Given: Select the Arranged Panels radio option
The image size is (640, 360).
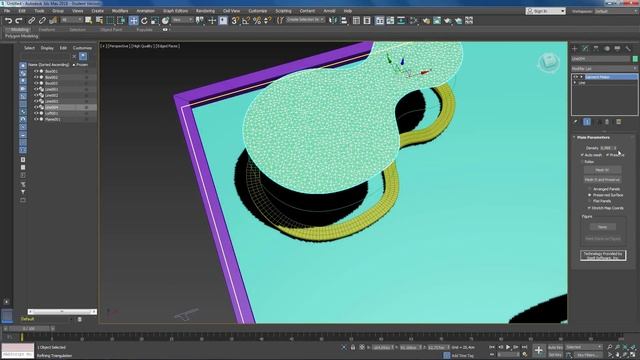Looking at the screenshot, I should (589, 189).
